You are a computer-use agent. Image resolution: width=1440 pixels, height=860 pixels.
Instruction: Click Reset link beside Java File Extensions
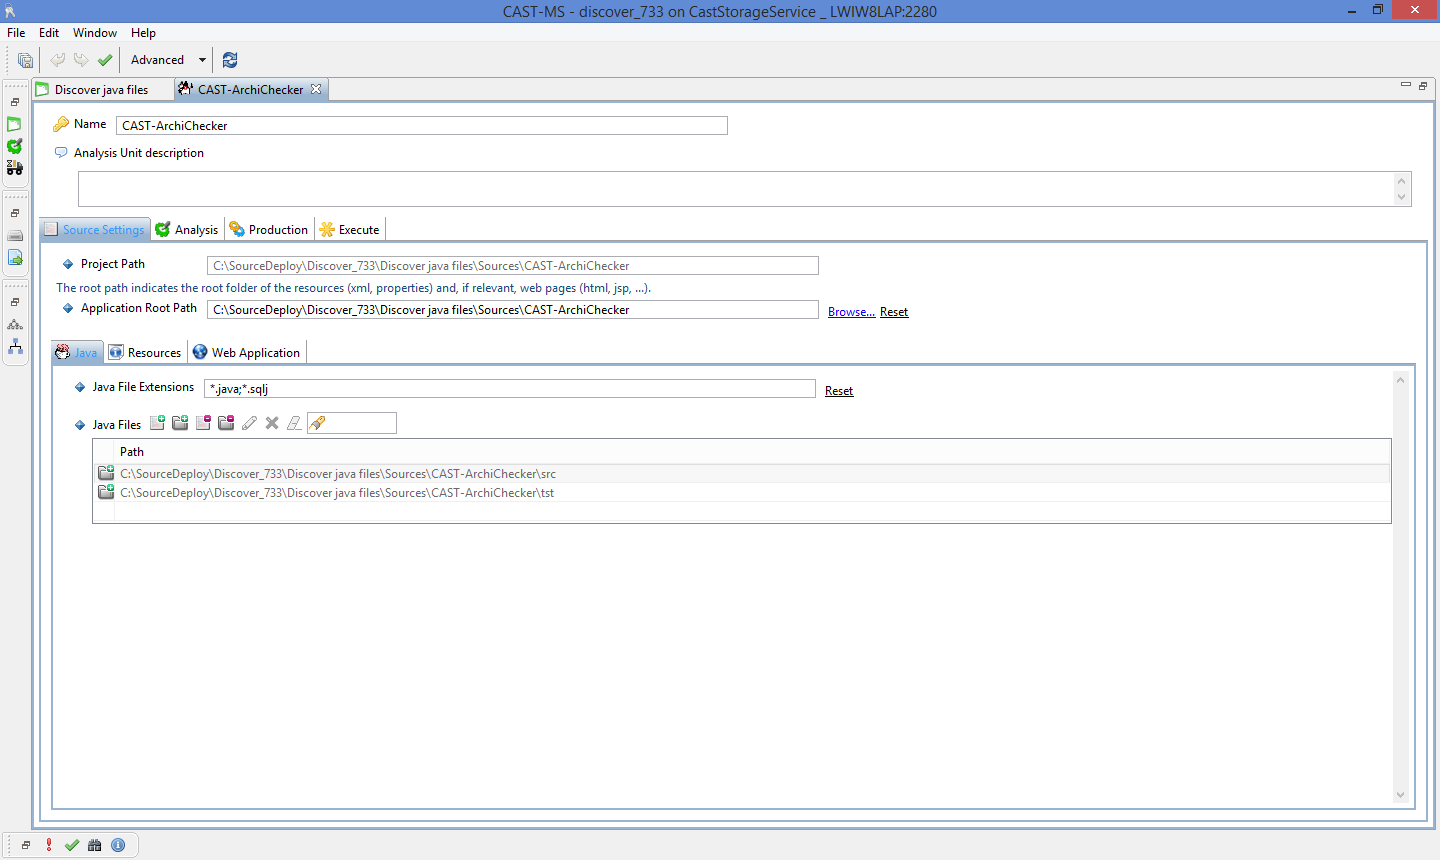(x=839, y=391)
